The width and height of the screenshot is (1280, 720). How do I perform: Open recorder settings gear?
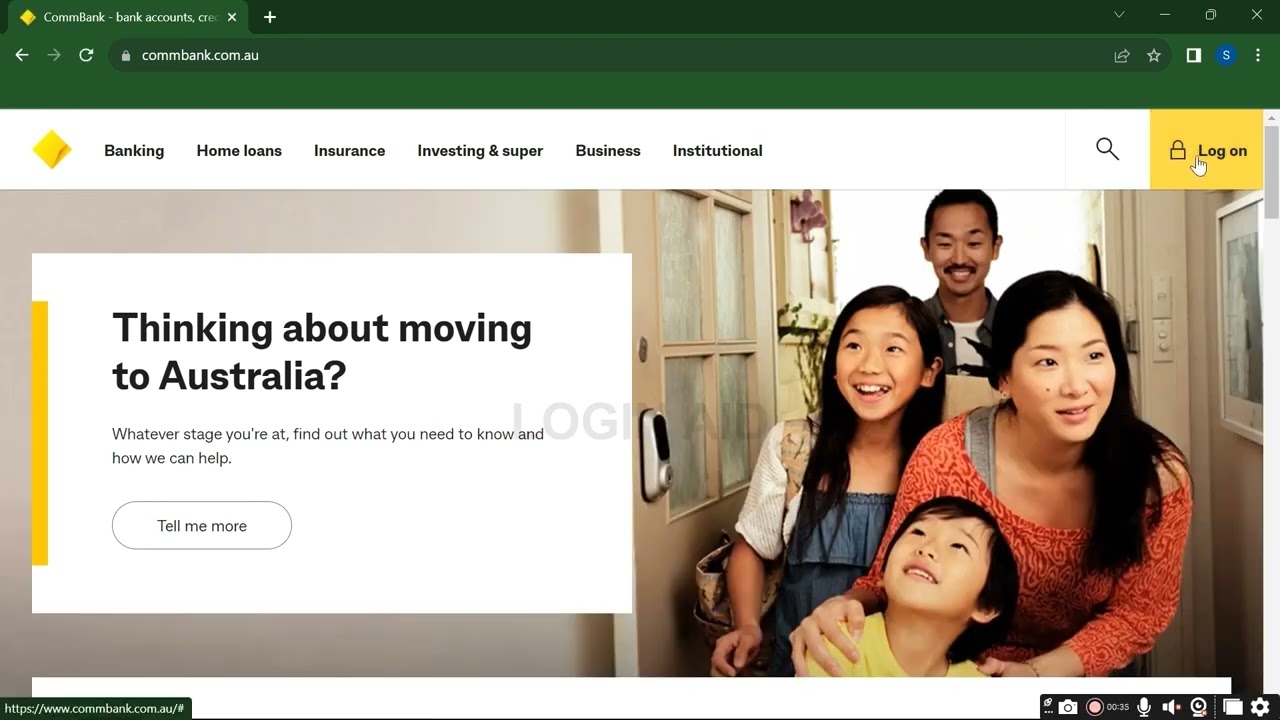[1260, 707]
